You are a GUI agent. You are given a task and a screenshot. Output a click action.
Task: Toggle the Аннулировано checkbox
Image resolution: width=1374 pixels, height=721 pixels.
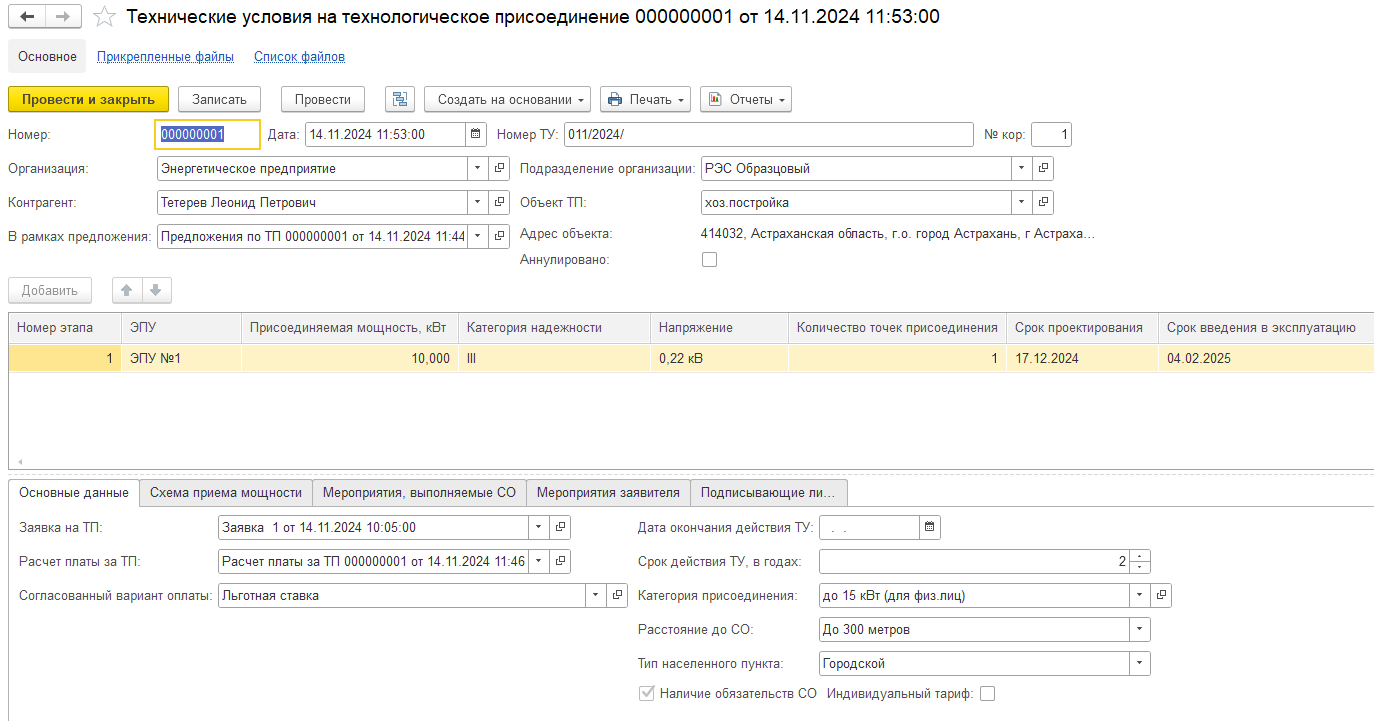710,260
